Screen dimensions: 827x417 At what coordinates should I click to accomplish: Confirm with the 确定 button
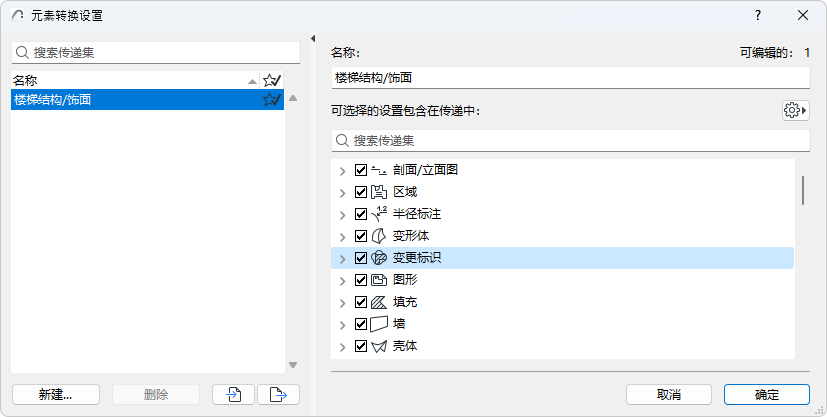tap(766, 394)
